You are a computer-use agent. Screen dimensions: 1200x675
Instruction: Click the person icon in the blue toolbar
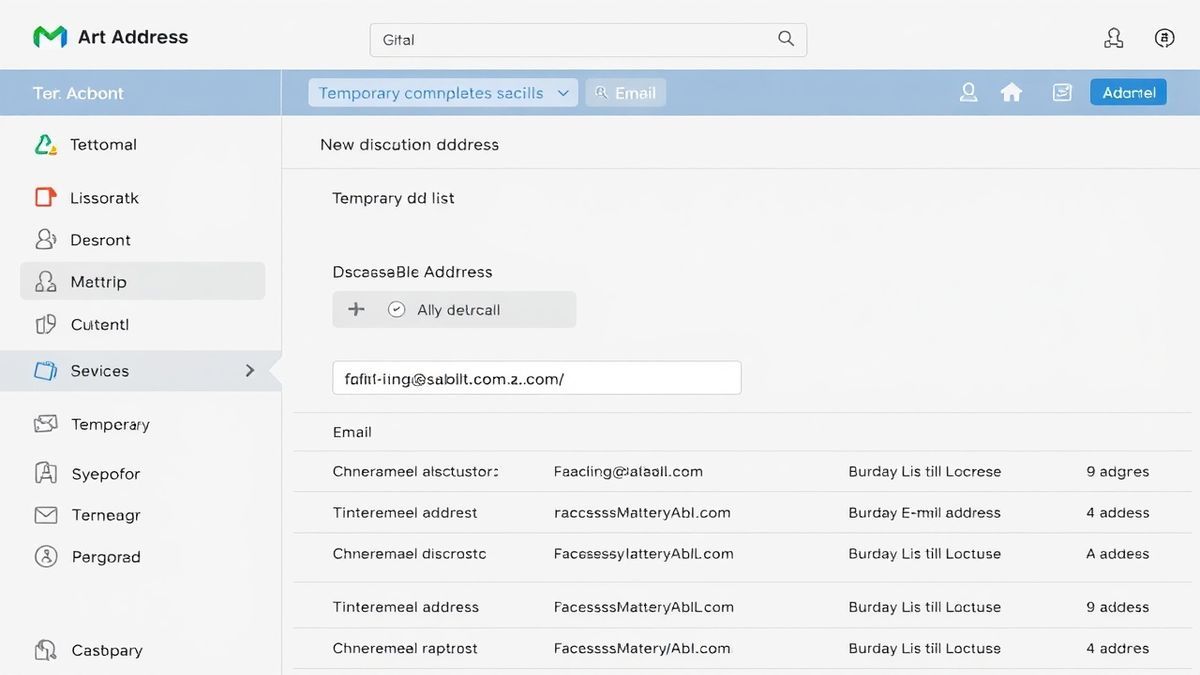click(968, 92)
